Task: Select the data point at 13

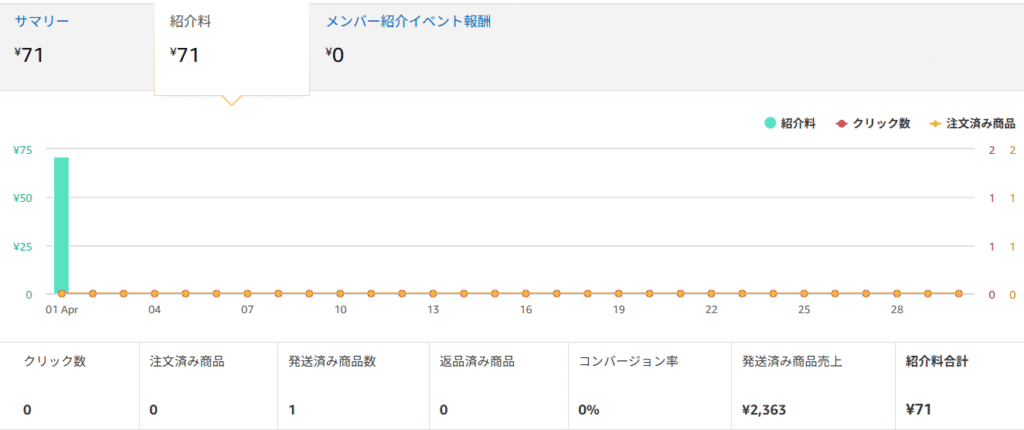Action: (433, 294)
